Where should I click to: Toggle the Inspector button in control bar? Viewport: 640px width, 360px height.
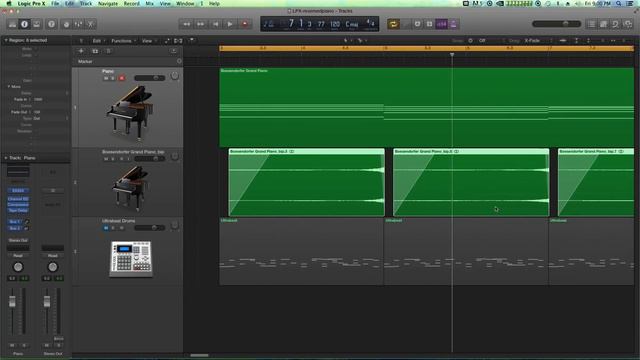point(24,24)
